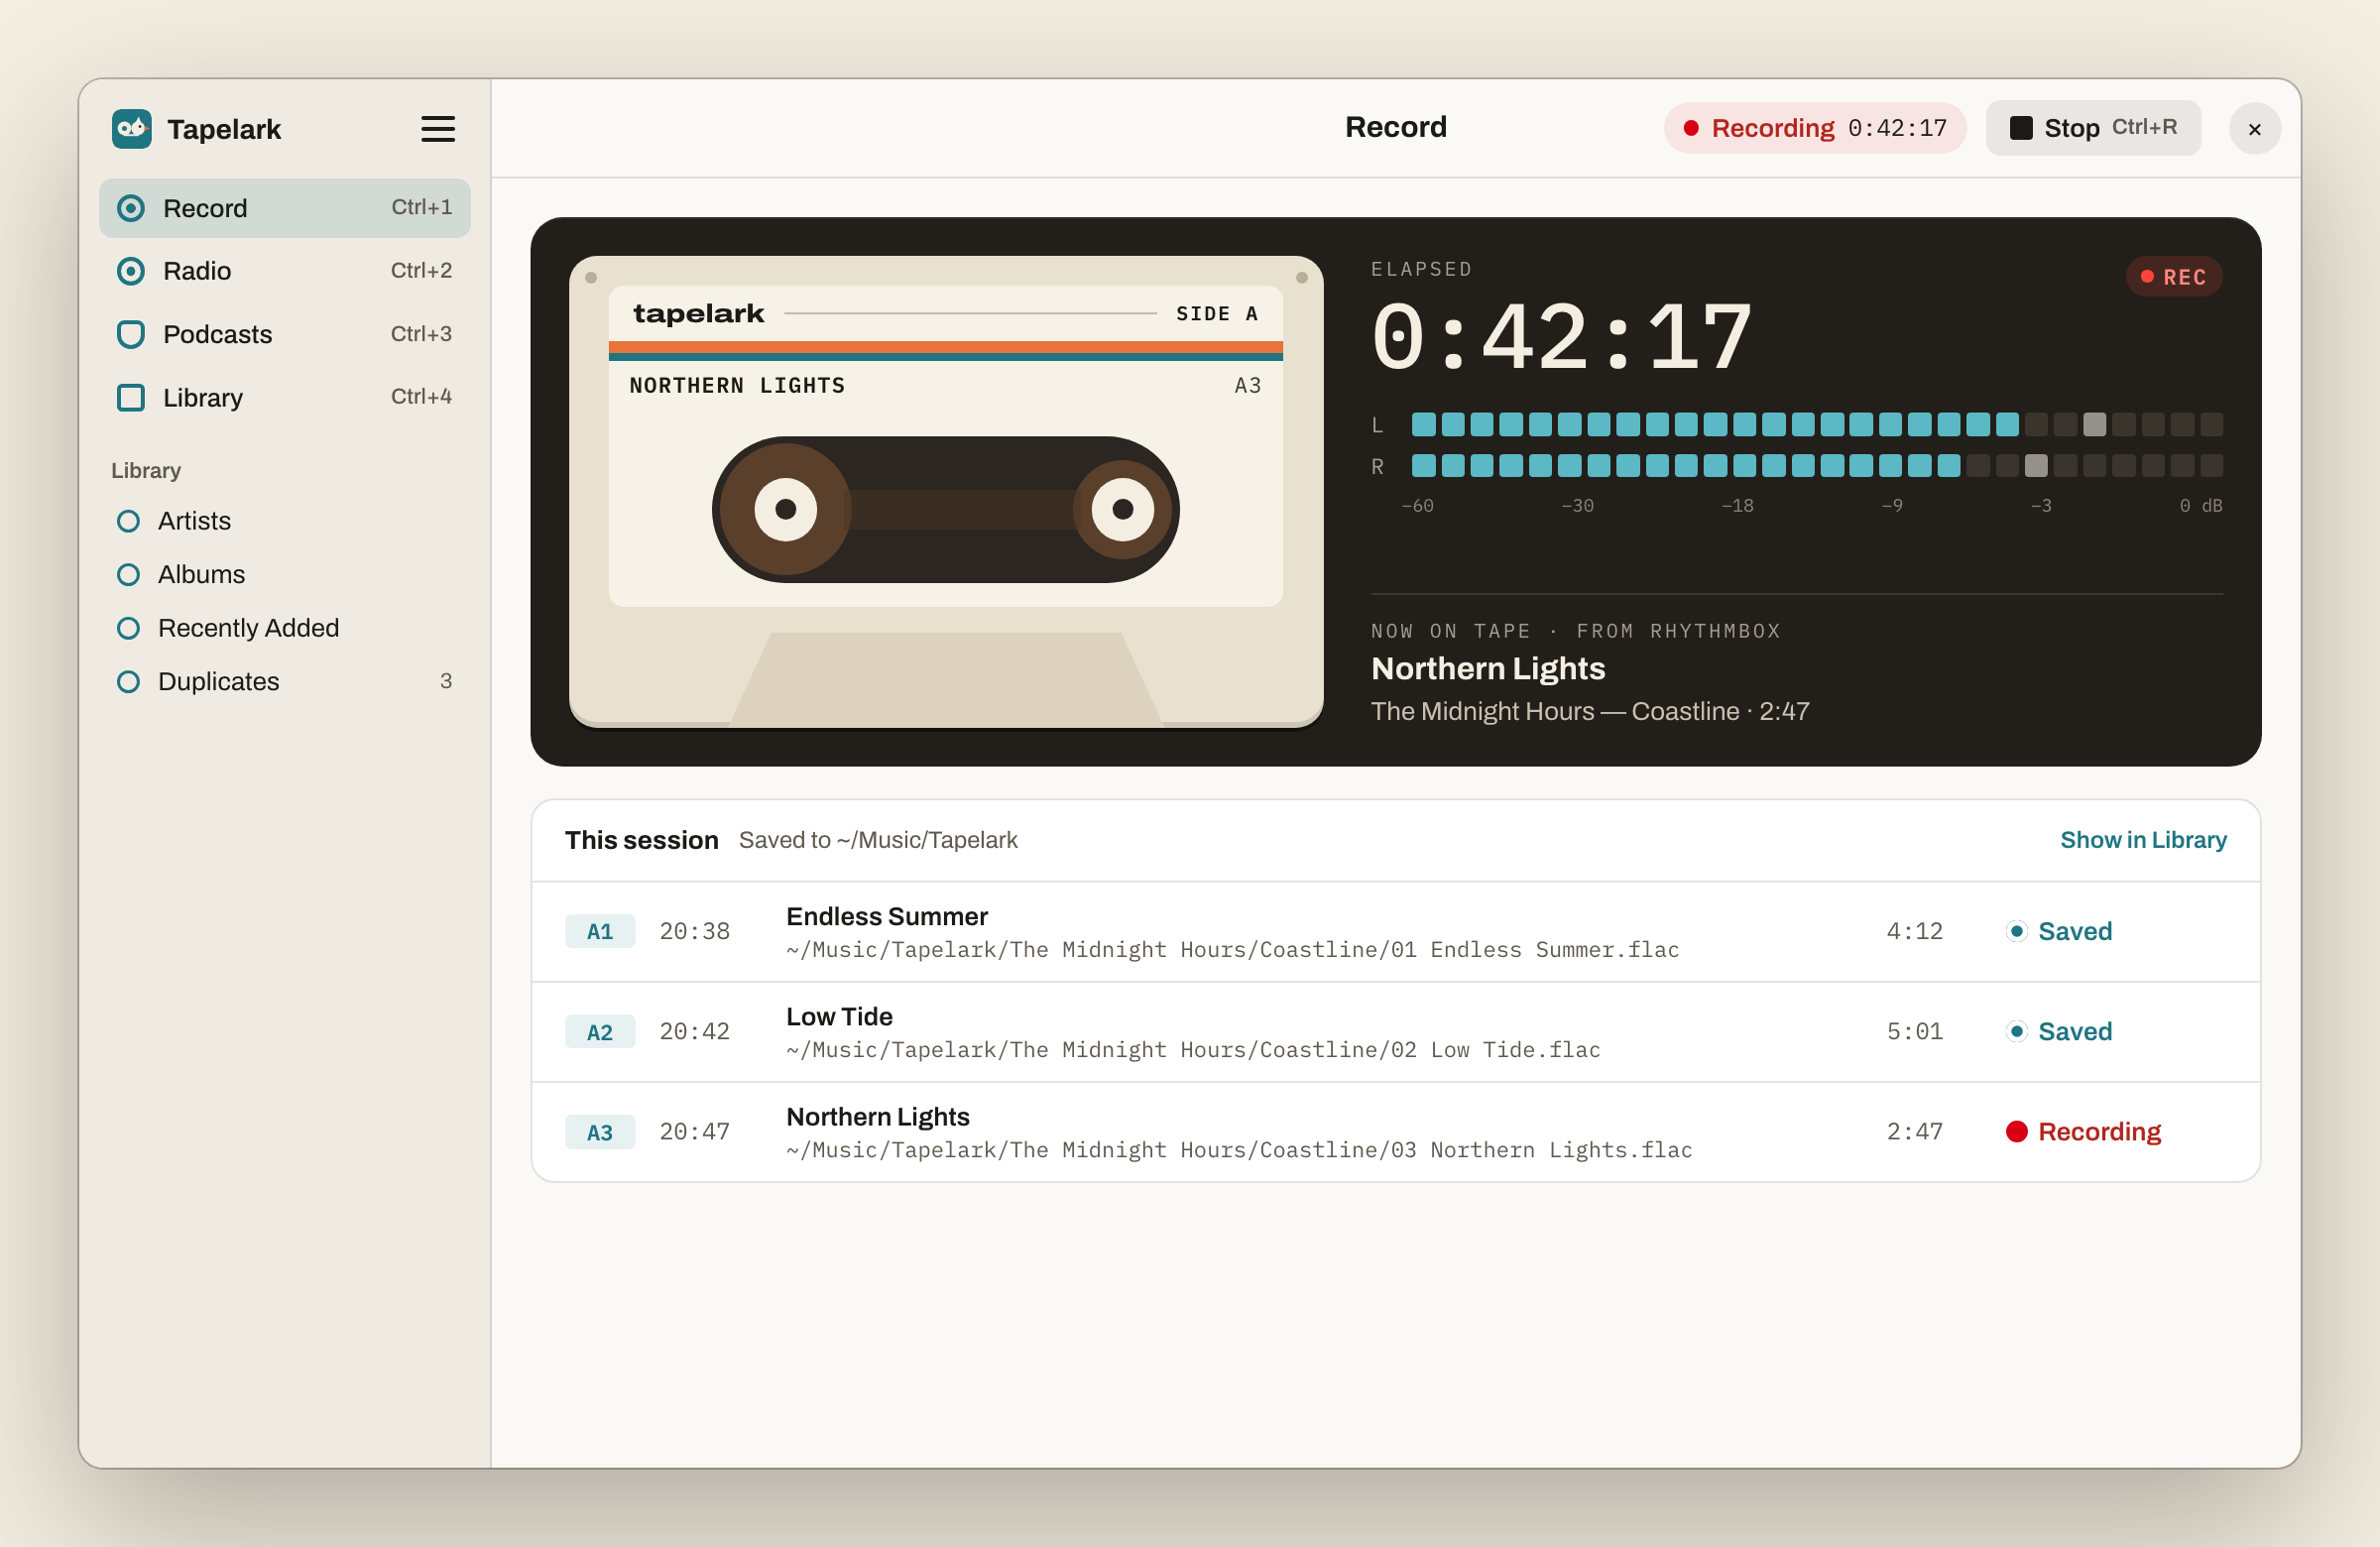
Task: Click the right cassette reel
Action: click(x=1122, y=509)
